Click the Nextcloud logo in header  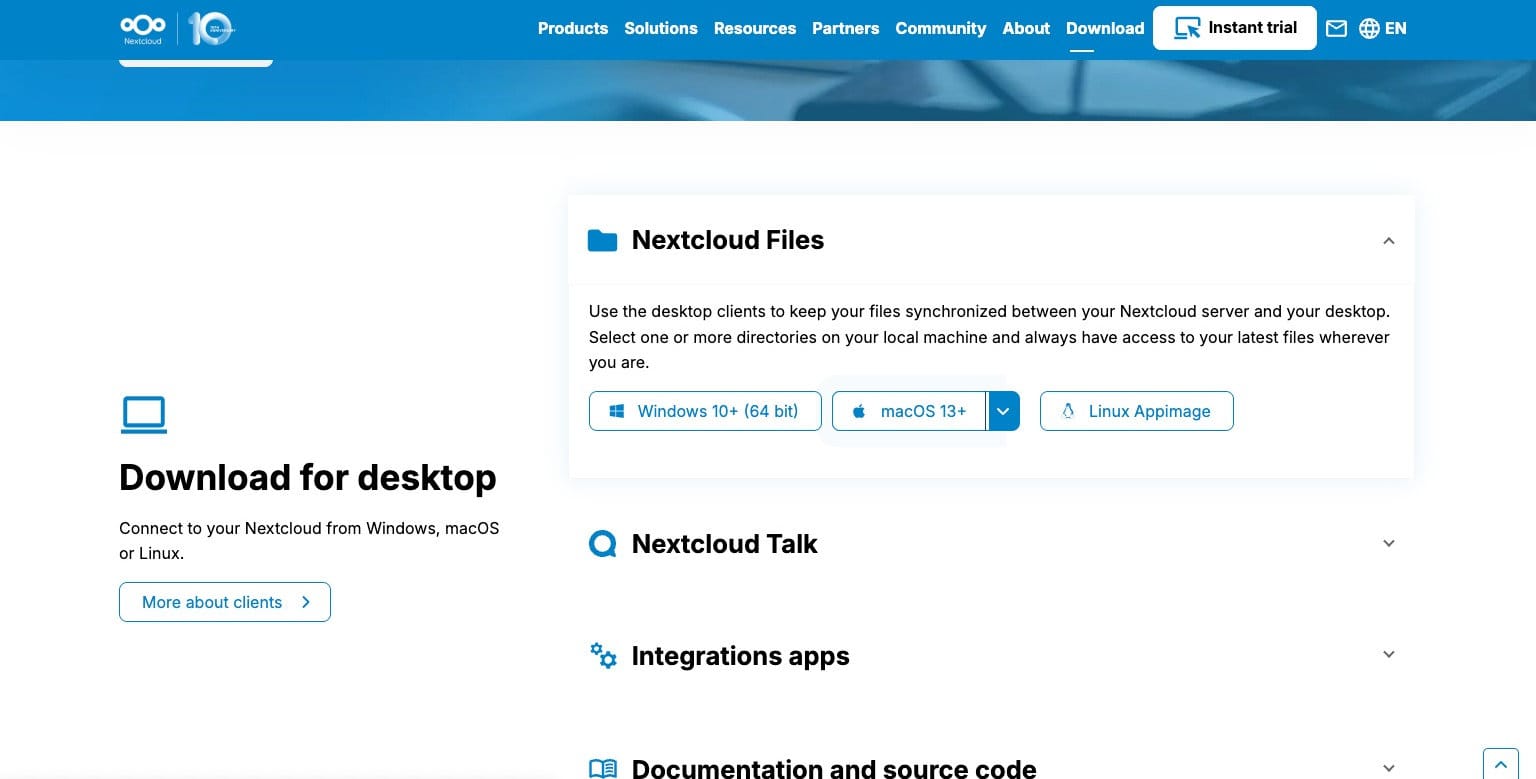point(143,29)
